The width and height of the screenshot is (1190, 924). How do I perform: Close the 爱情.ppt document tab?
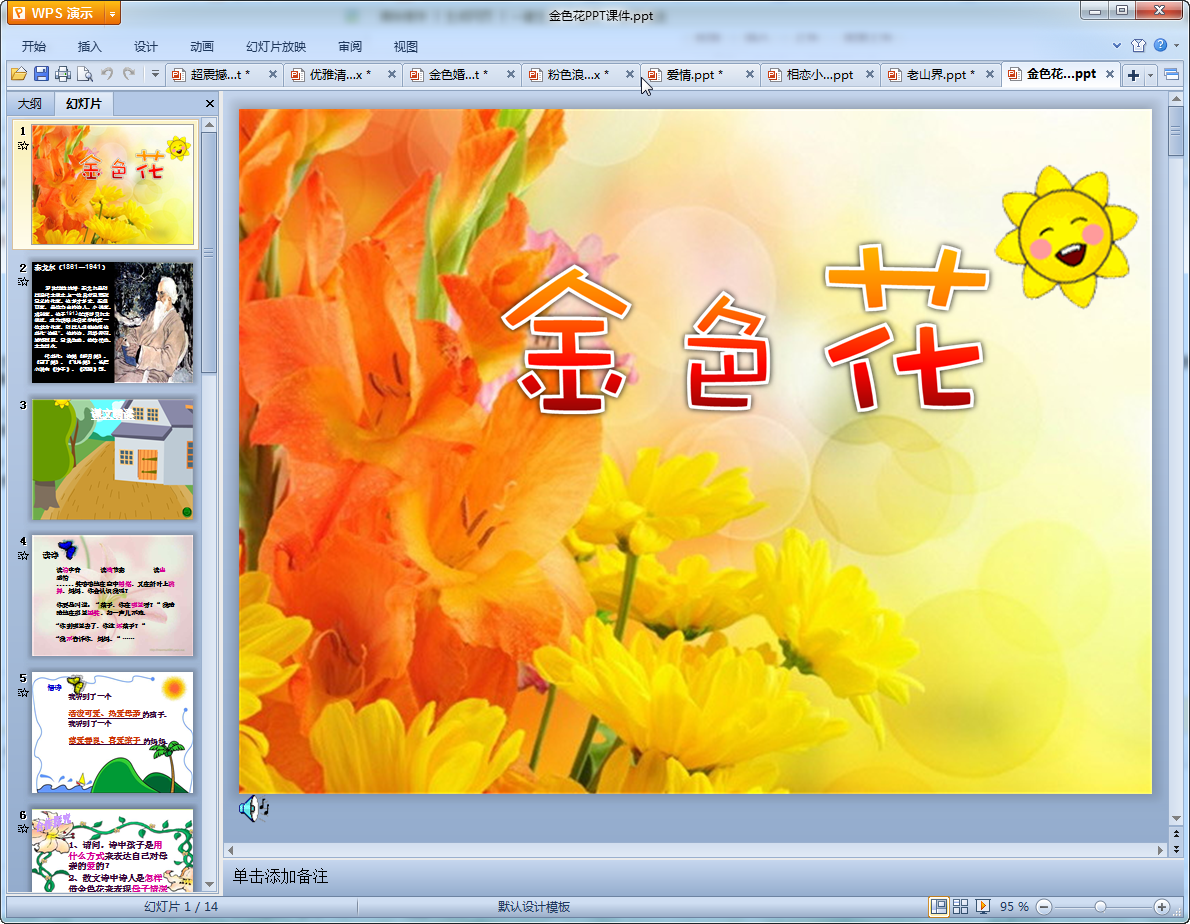749,74
